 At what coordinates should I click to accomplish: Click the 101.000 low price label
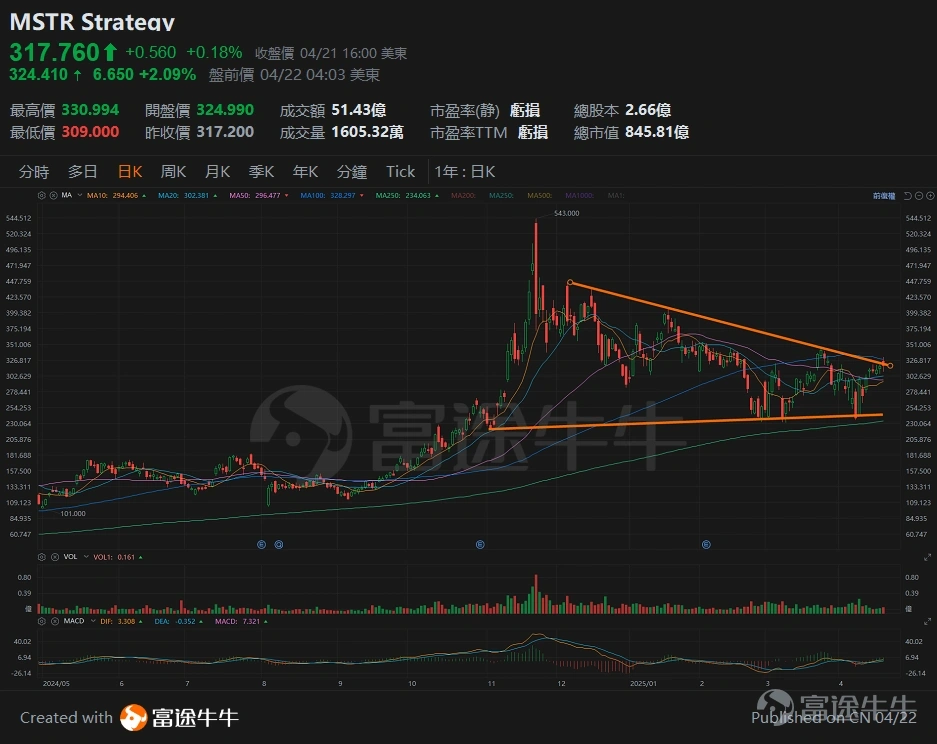click(73, 513)
